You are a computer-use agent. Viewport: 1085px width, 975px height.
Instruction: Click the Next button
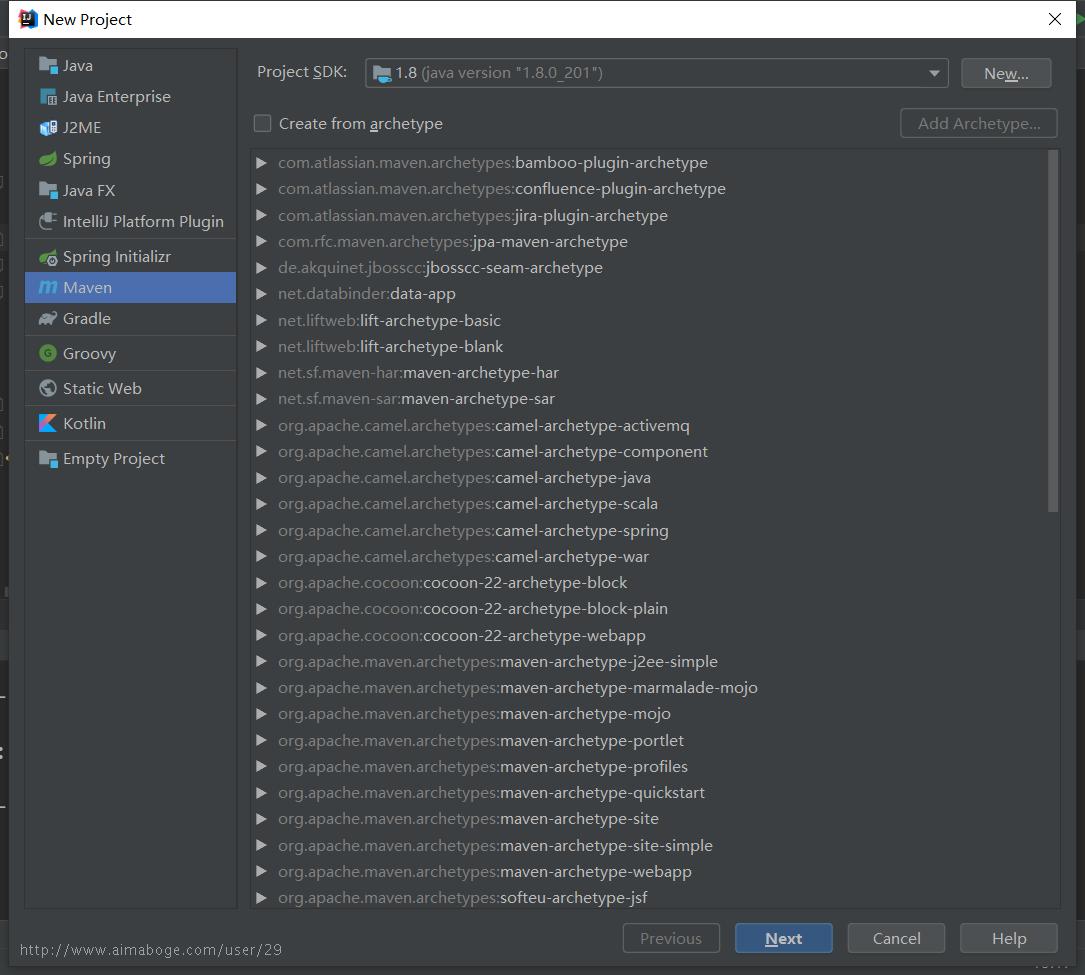[x=783, y=938]
